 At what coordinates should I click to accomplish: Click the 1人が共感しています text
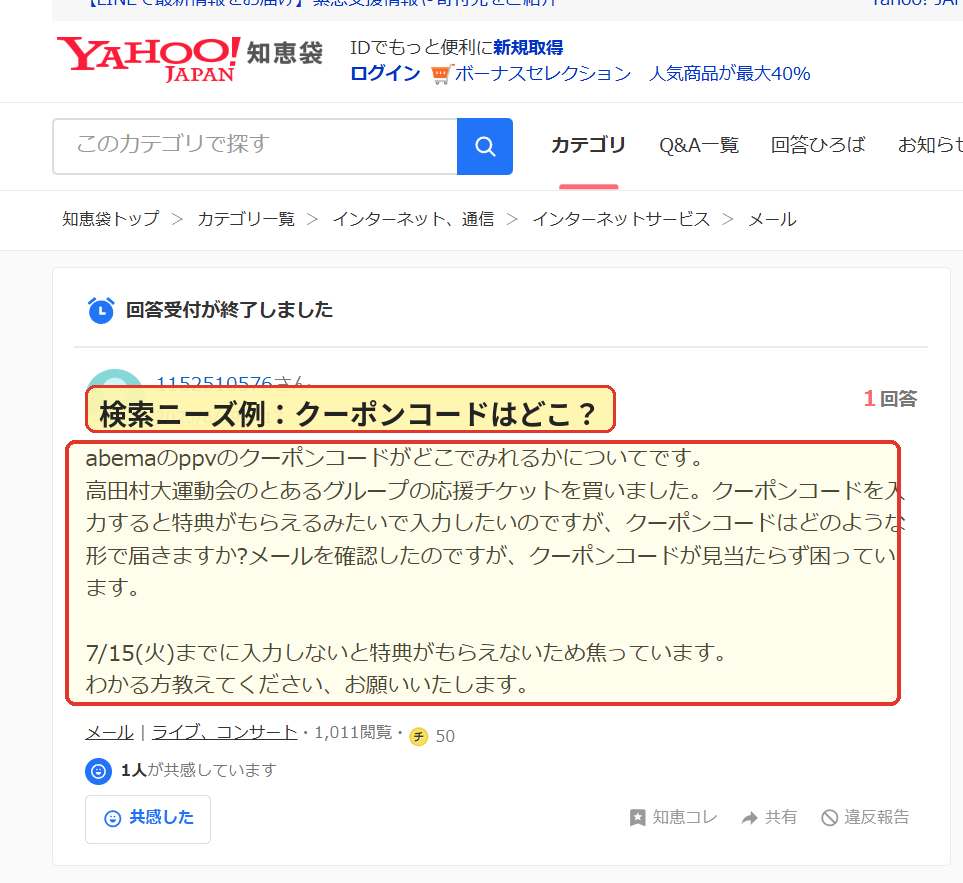(x=198, y=771)
